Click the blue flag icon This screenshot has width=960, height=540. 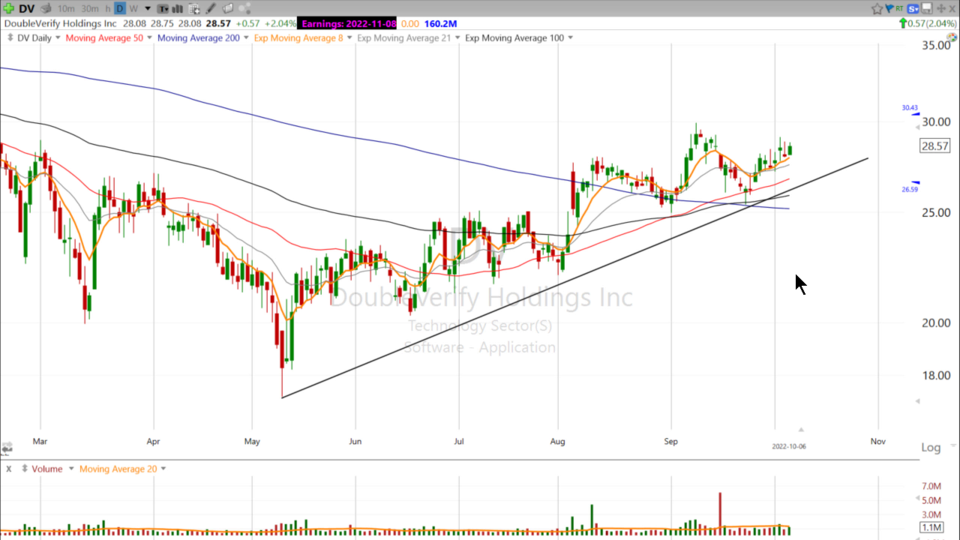[x=889, y=9]
